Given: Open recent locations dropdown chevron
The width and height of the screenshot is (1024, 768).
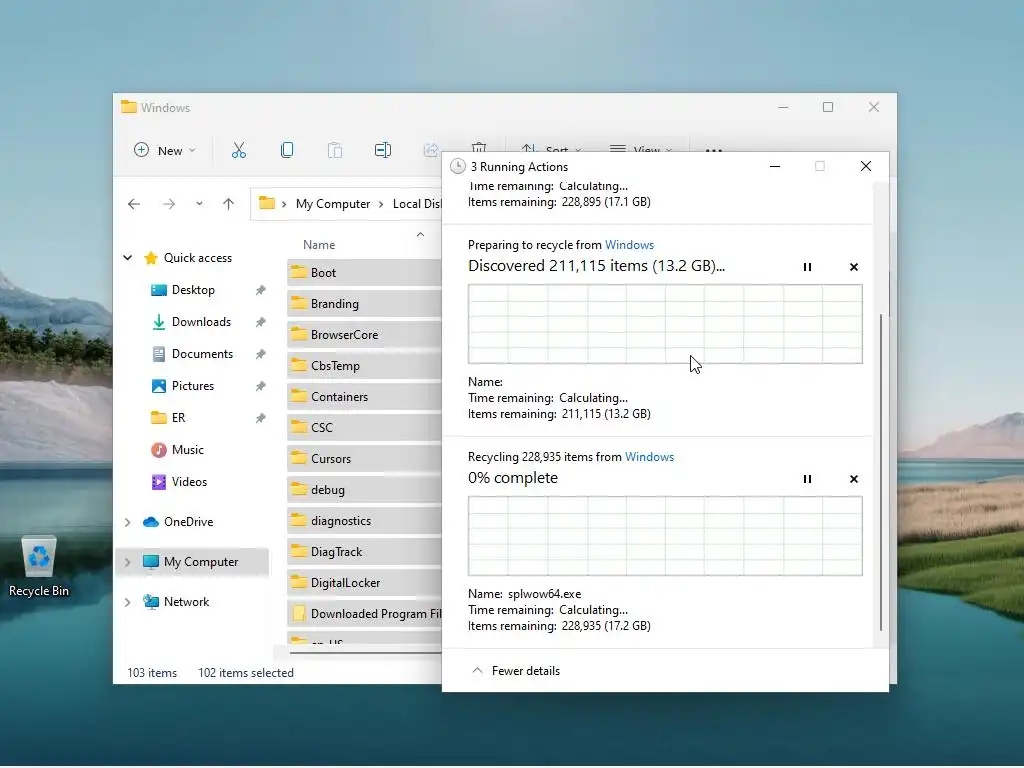Looking at the screenshot, I should click(199, 204).
